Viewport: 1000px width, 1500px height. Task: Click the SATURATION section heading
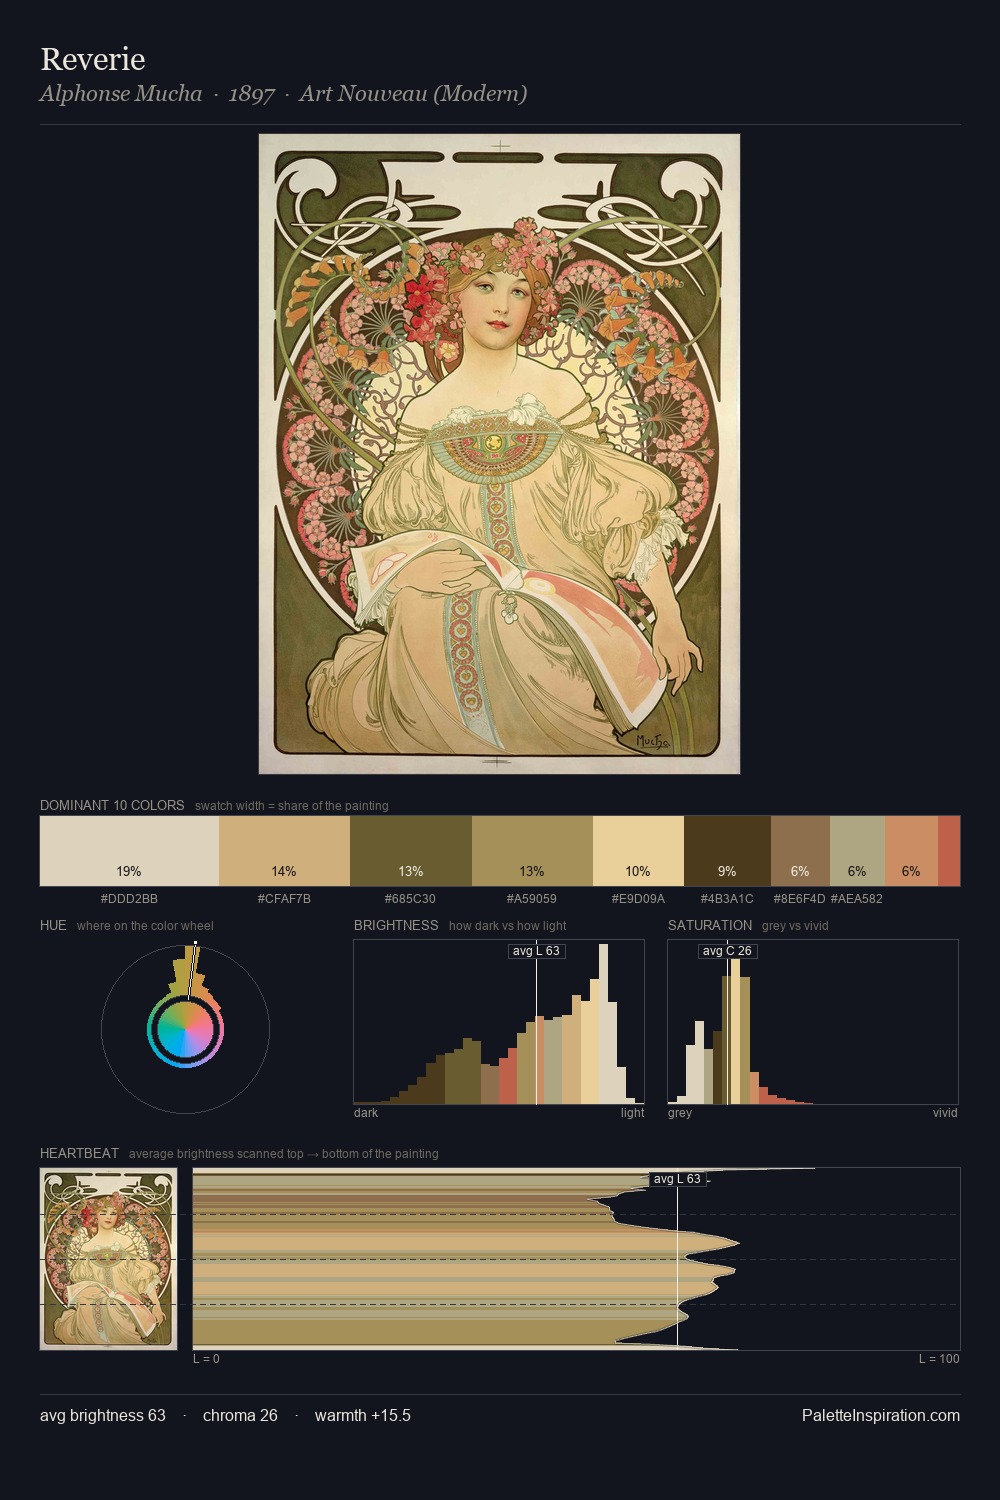tap(710, 925)
